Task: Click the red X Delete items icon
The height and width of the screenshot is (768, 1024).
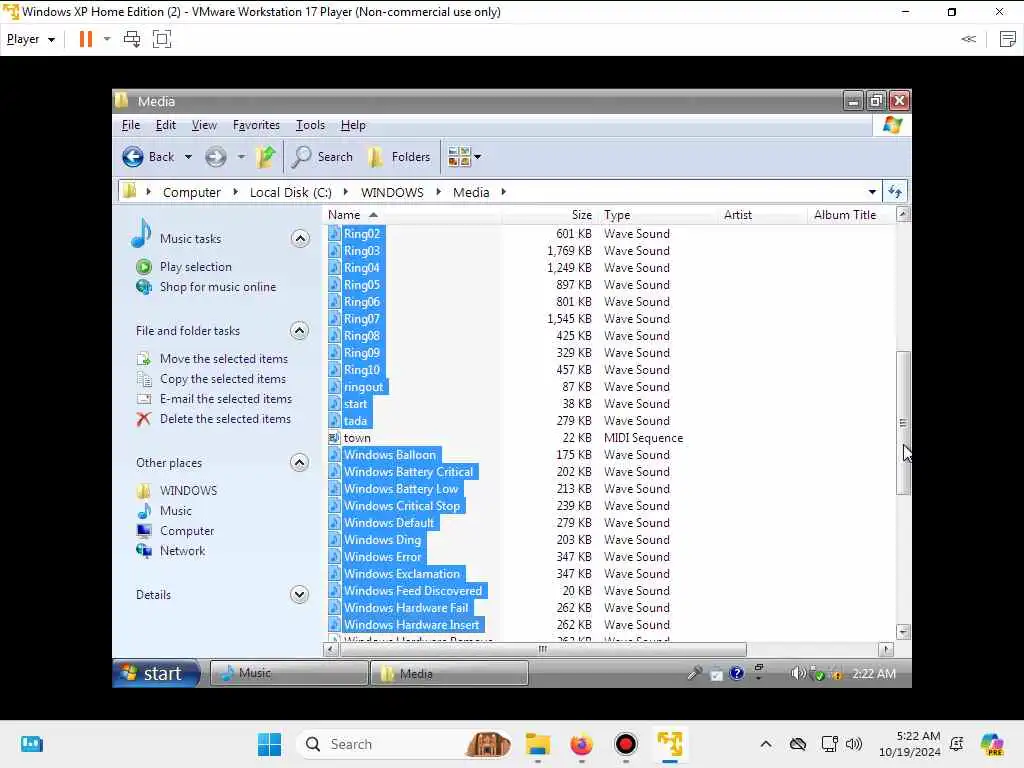Action: click(144, 419)
